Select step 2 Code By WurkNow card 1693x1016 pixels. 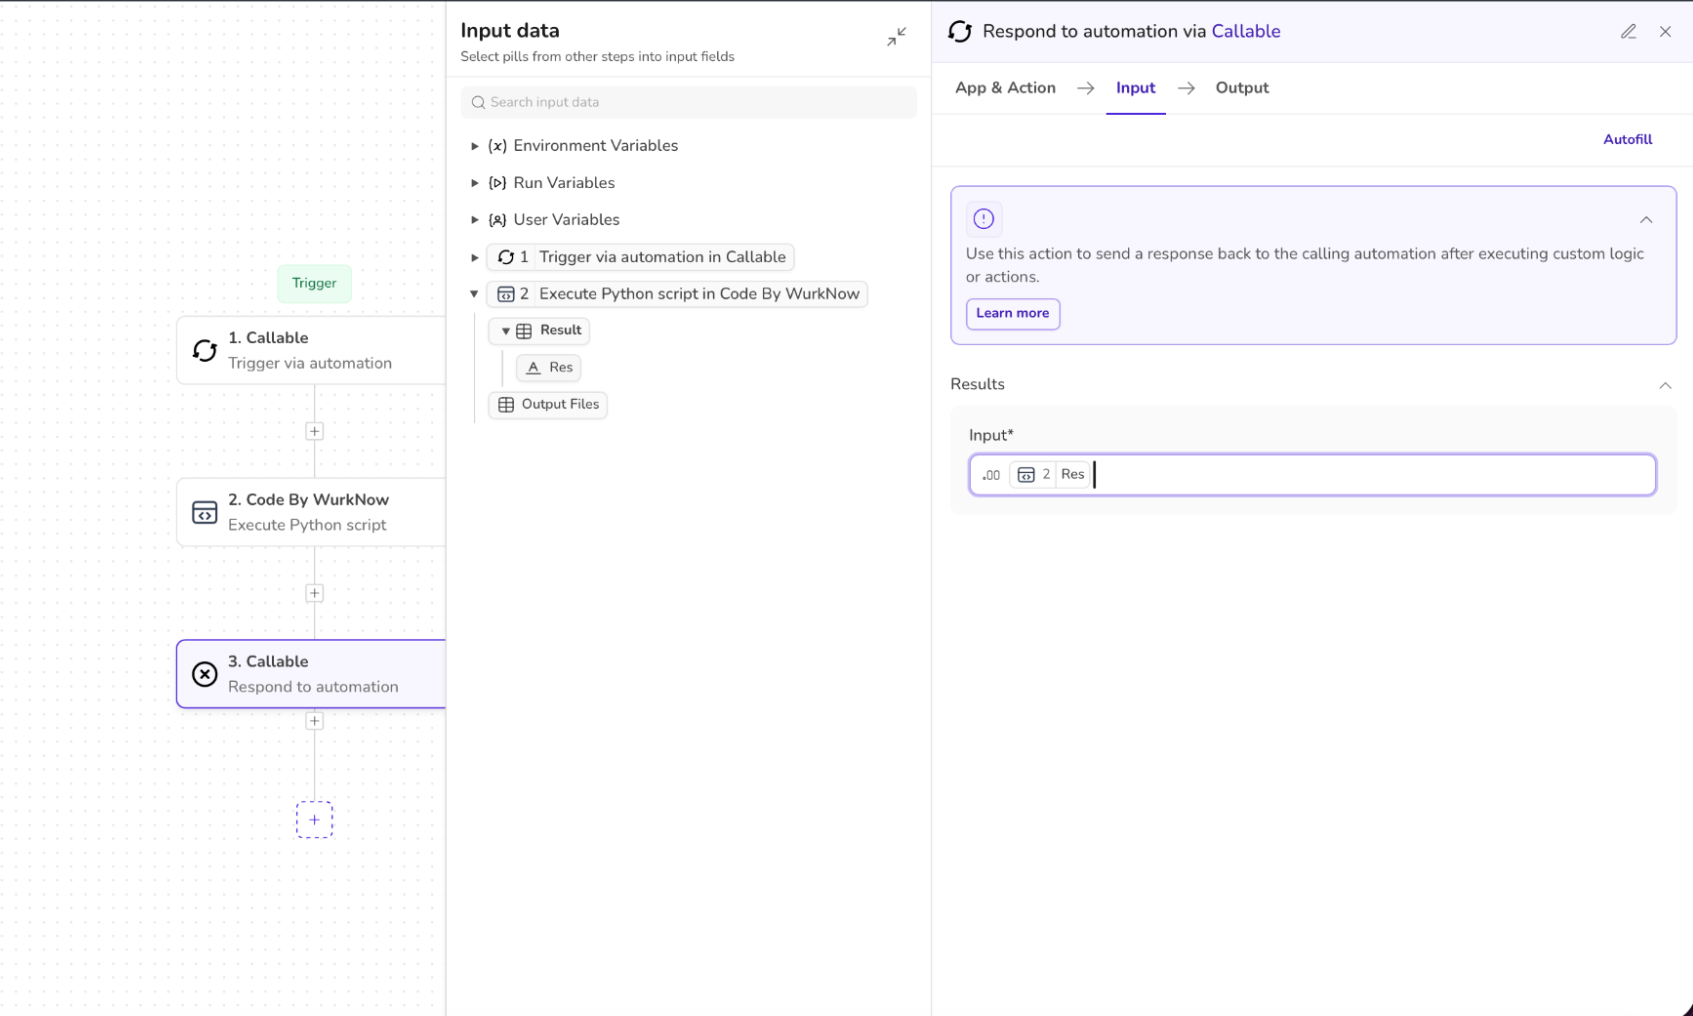pos(311,512)
